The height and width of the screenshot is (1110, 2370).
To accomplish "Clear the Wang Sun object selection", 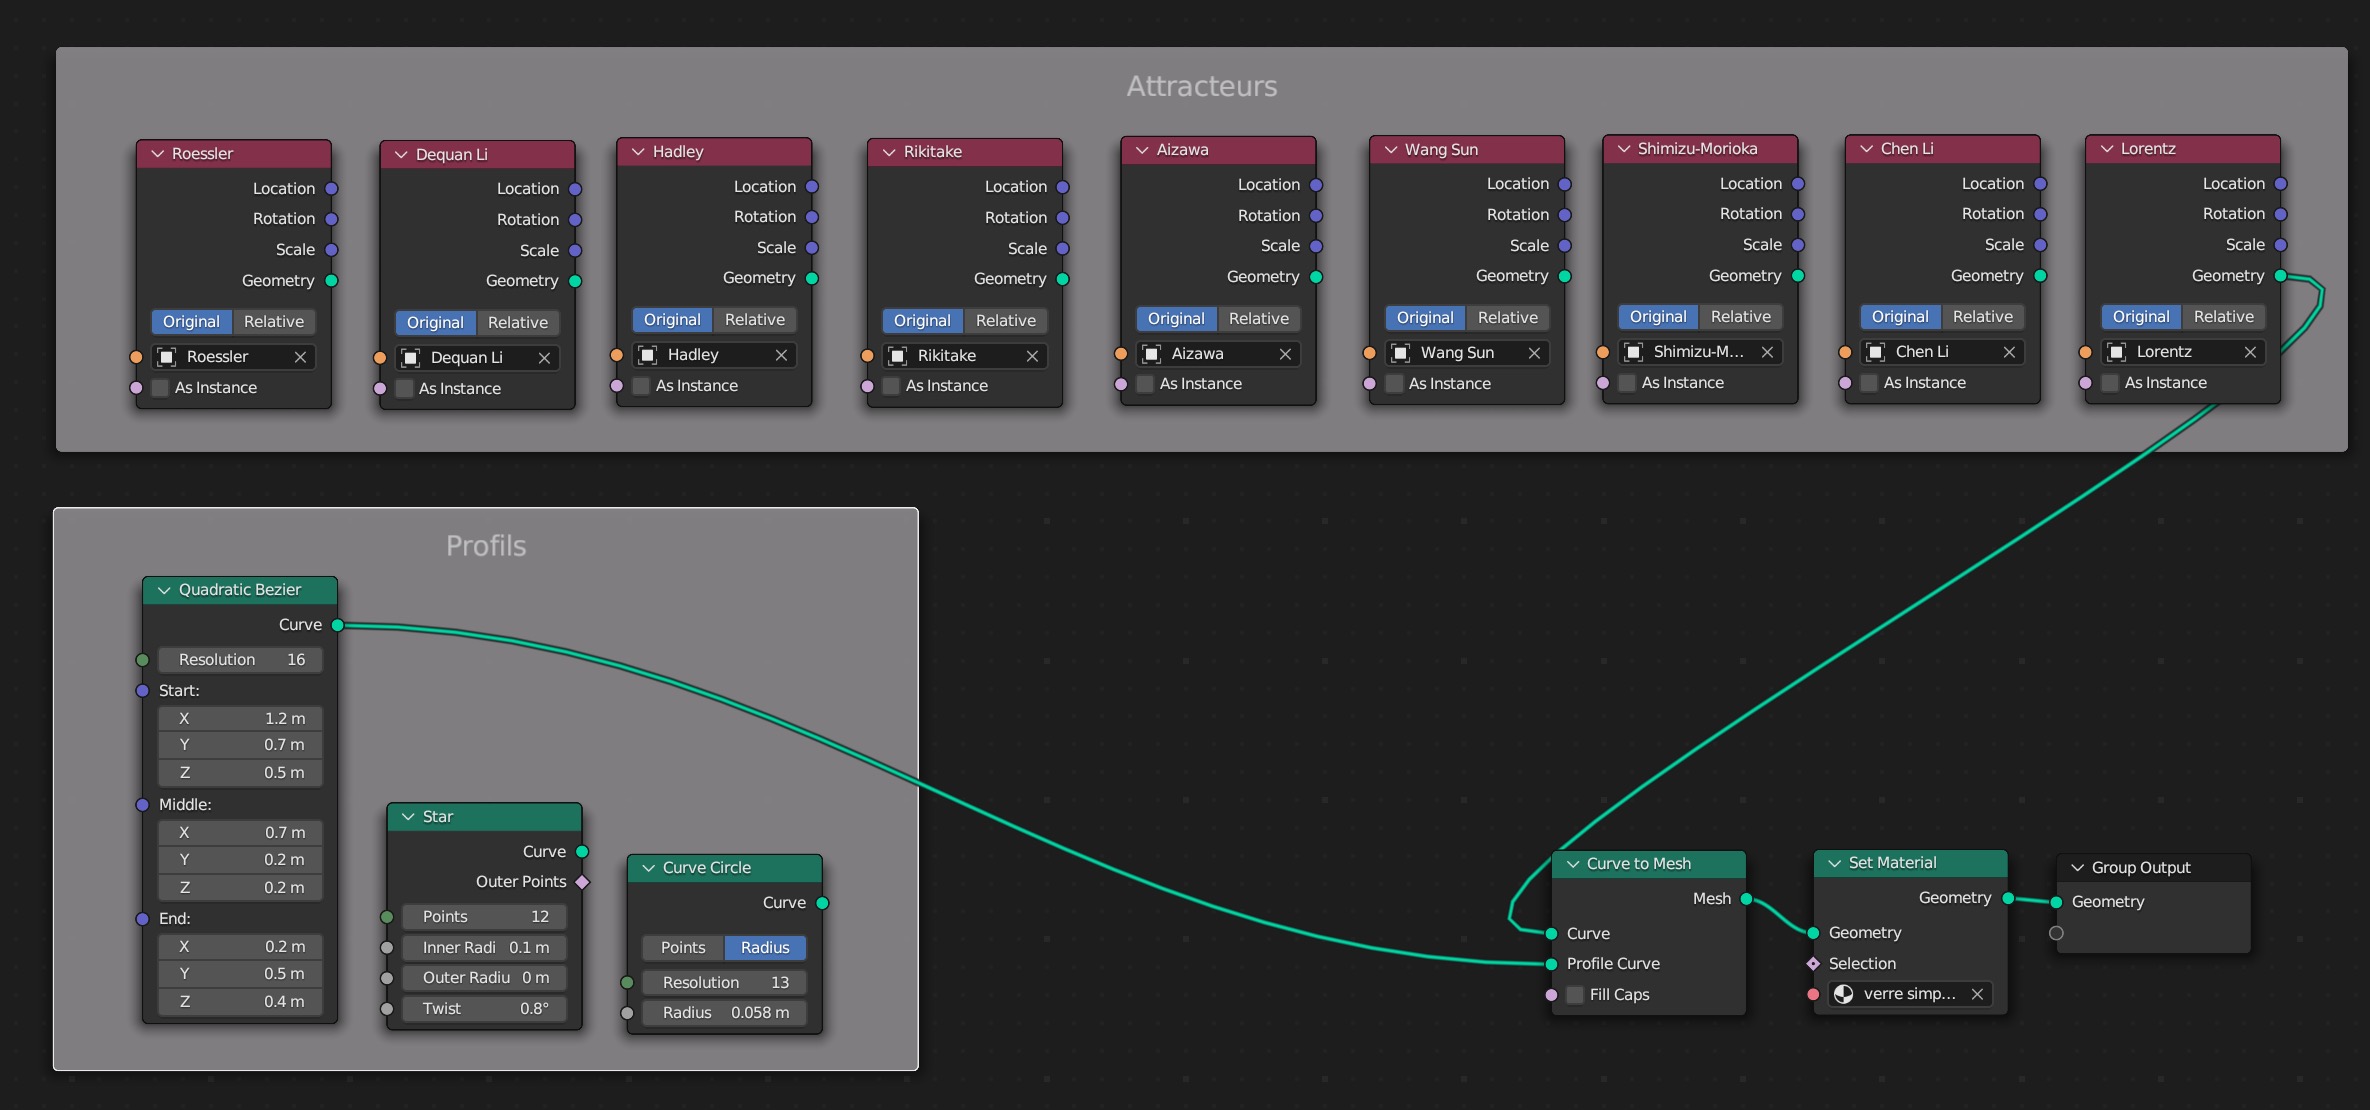I will [1534, 353].
